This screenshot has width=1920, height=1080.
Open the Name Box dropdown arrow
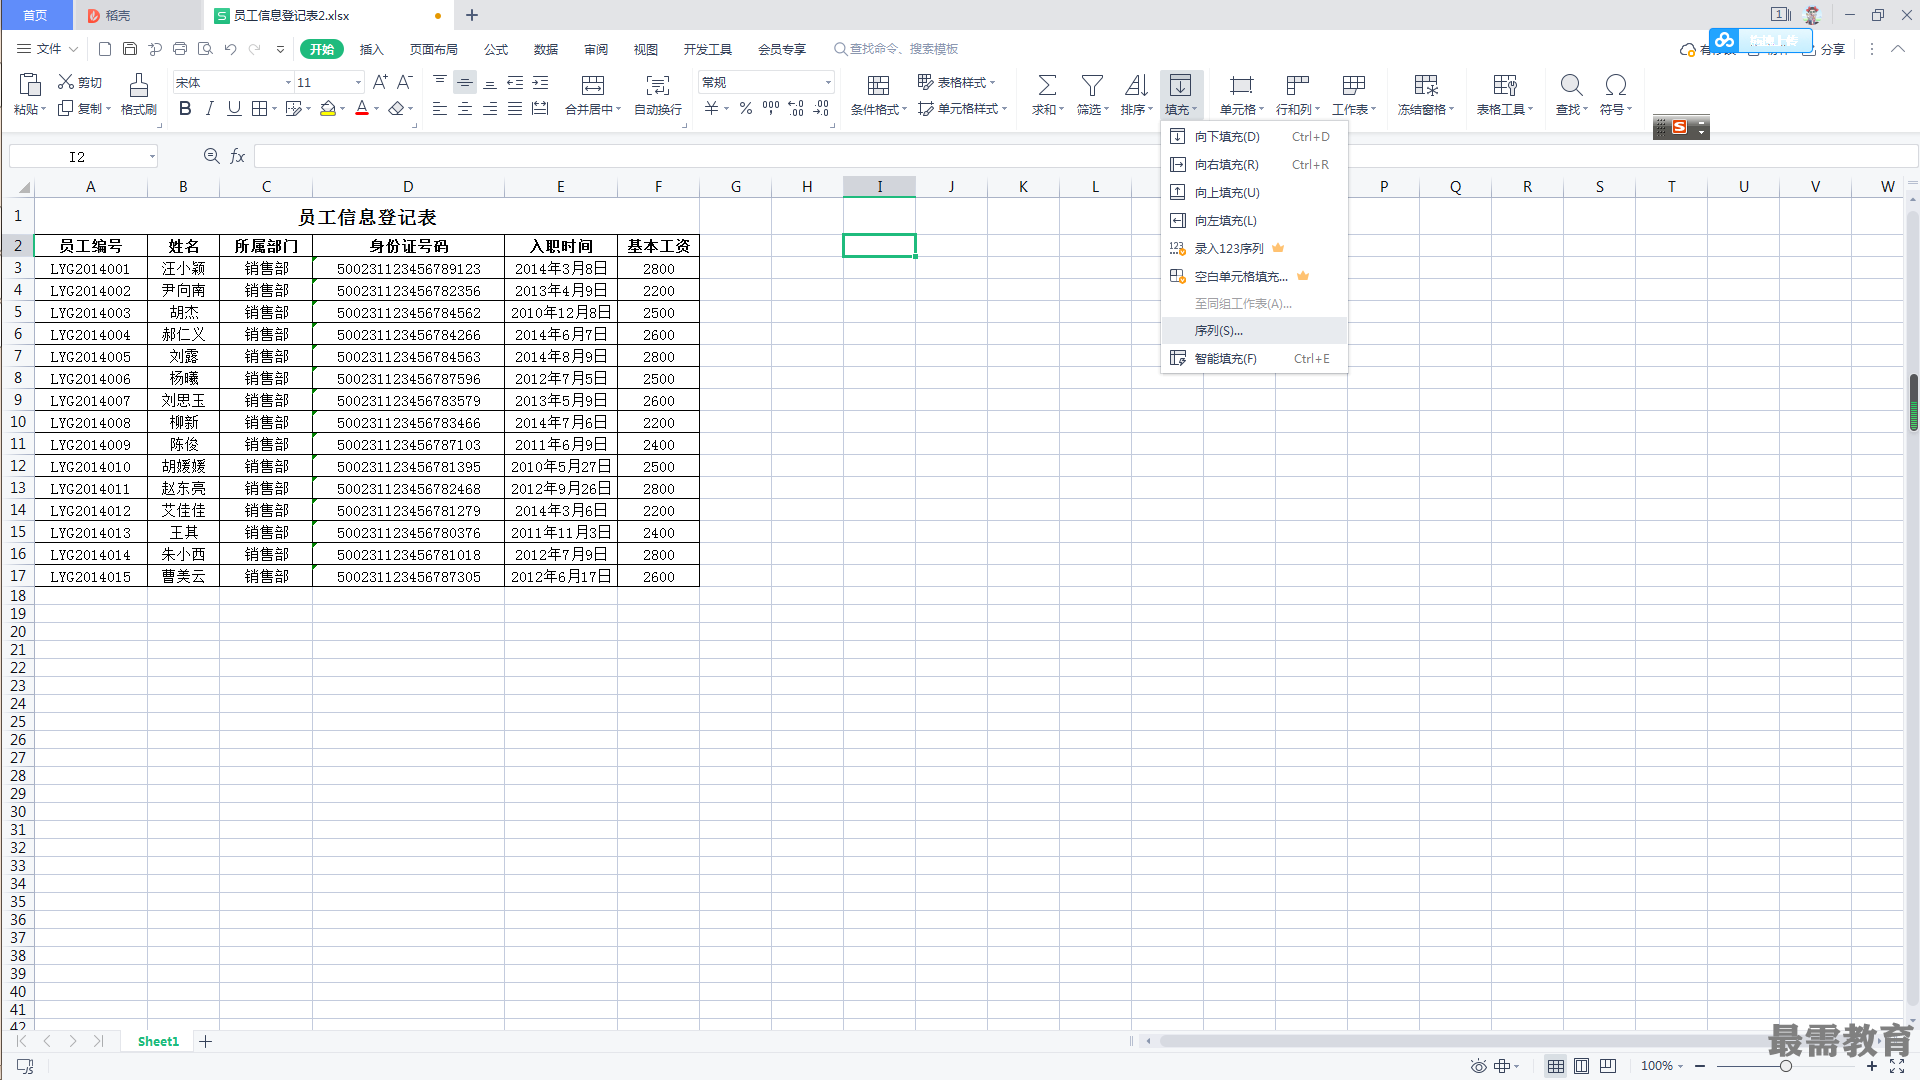(152, 156)
